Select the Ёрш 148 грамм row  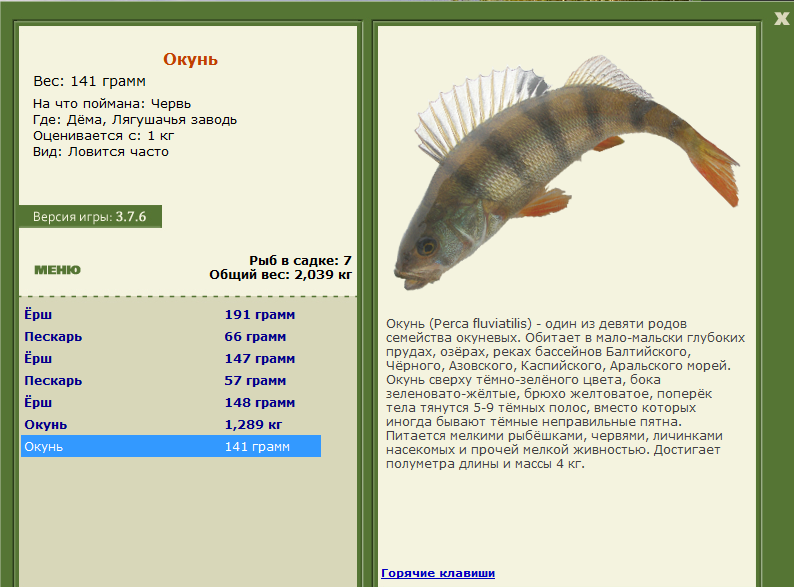pos(171,403)
